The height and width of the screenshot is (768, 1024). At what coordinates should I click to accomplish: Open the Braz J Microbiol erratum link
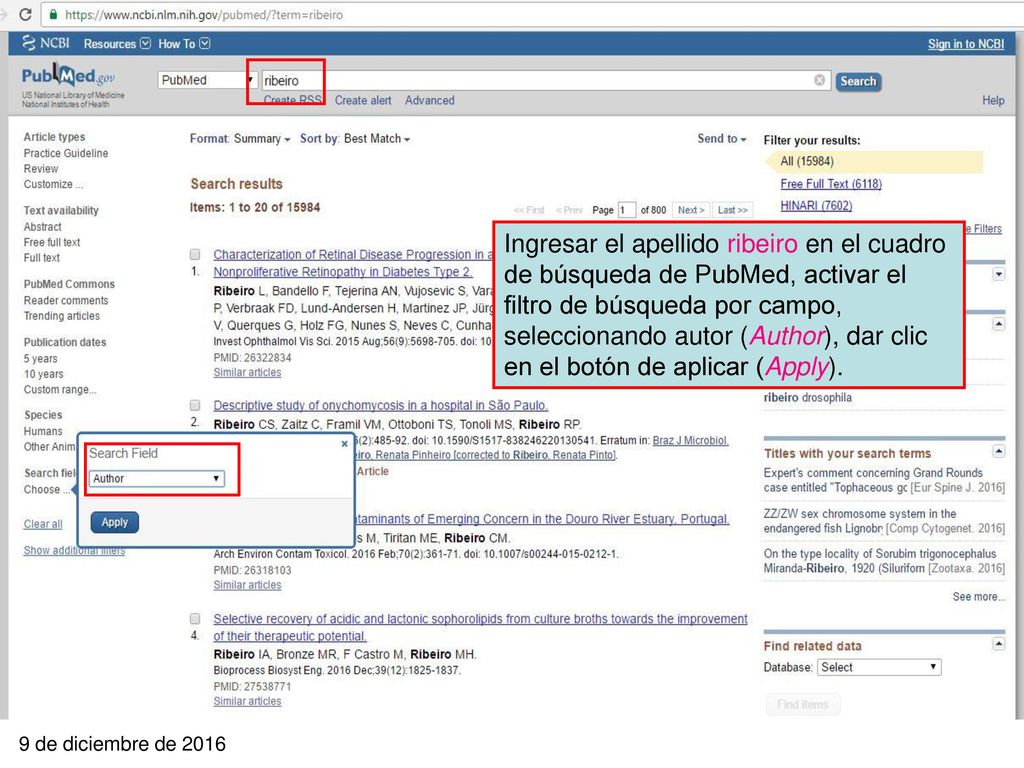tap(690, 440)
